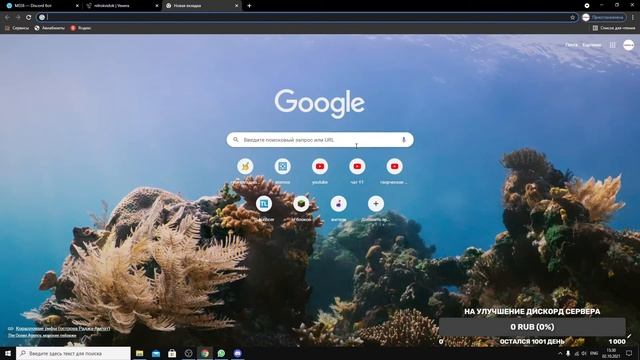Screen dimensions: 640x360
Task: Open the green Minecraft block shortcut tile
Action: (x=301, y=204)
